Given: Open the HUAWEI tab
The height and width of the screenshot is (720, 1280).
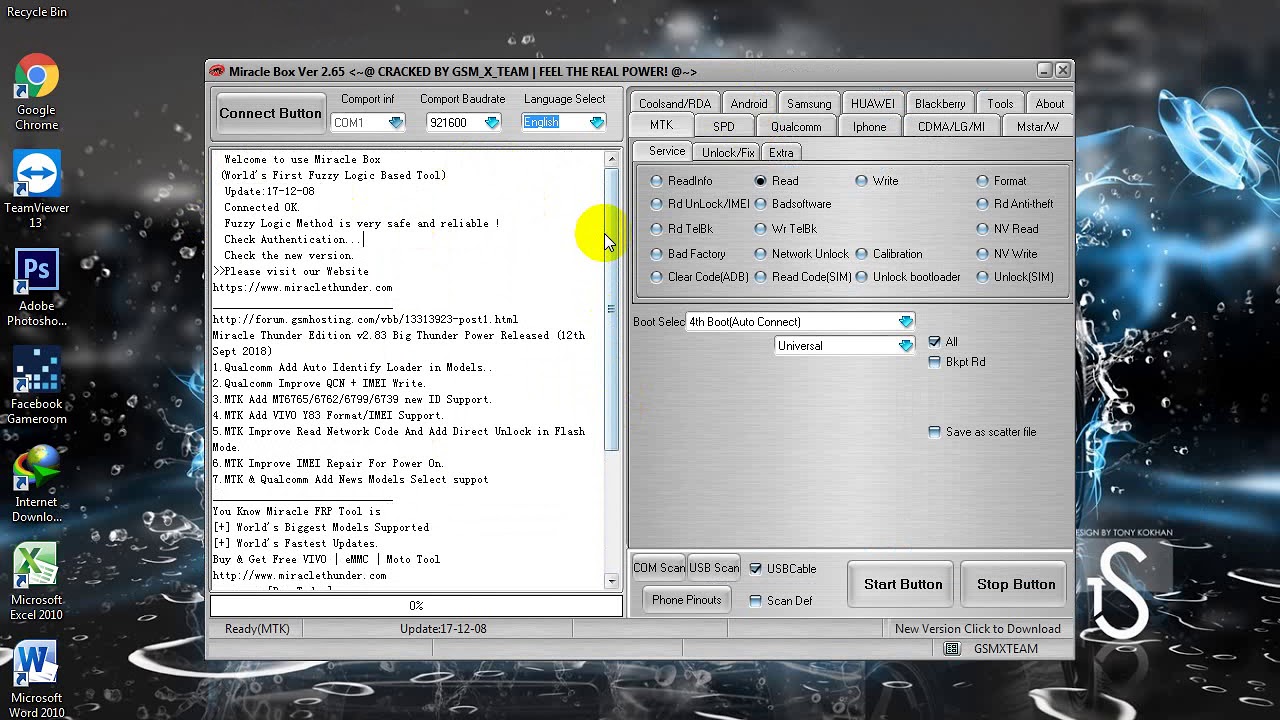Looking at the screenshot, I should coord(873,104).
